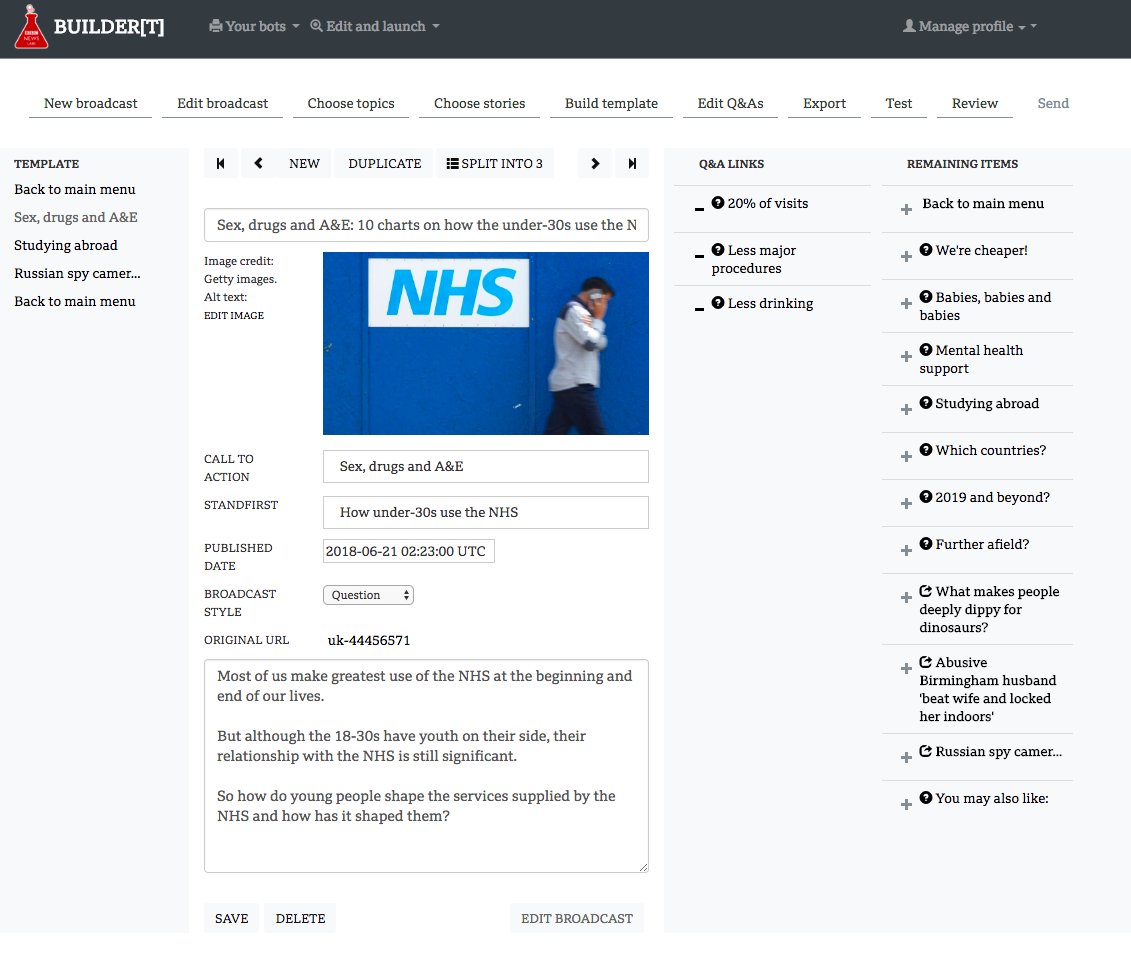Click original URL value 'uk-44456571'
Viewport: 1131px width, 958px height.
point(369,641)
